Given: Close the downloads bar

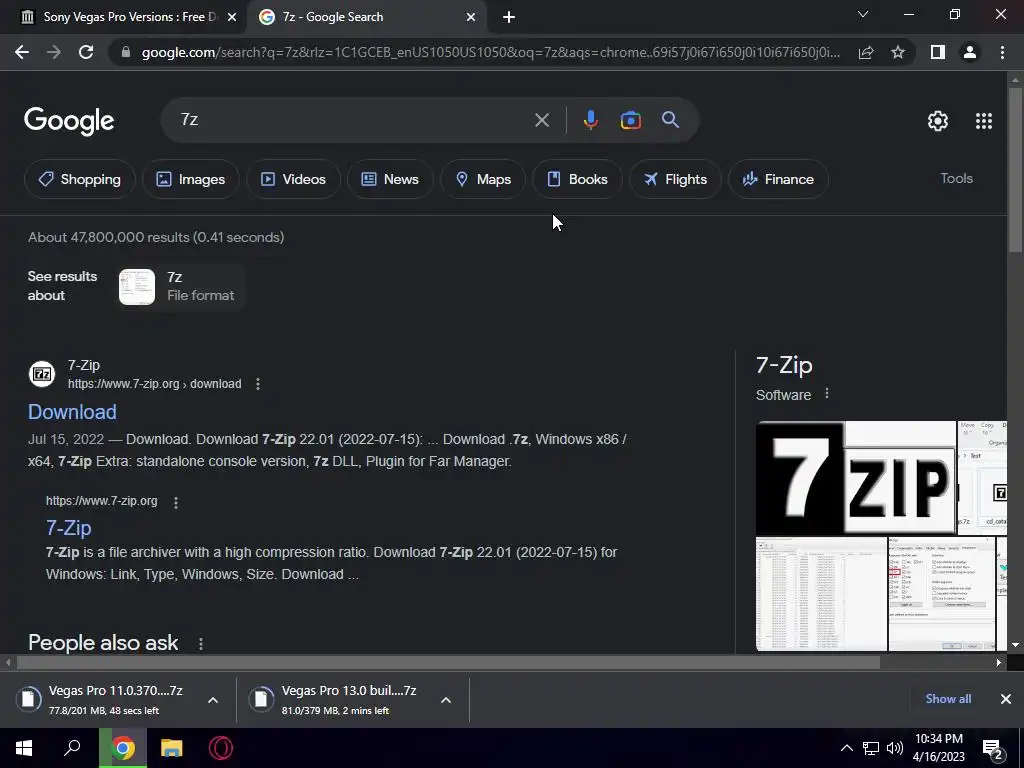Looking at the screenshot, I should (1006, 699).
